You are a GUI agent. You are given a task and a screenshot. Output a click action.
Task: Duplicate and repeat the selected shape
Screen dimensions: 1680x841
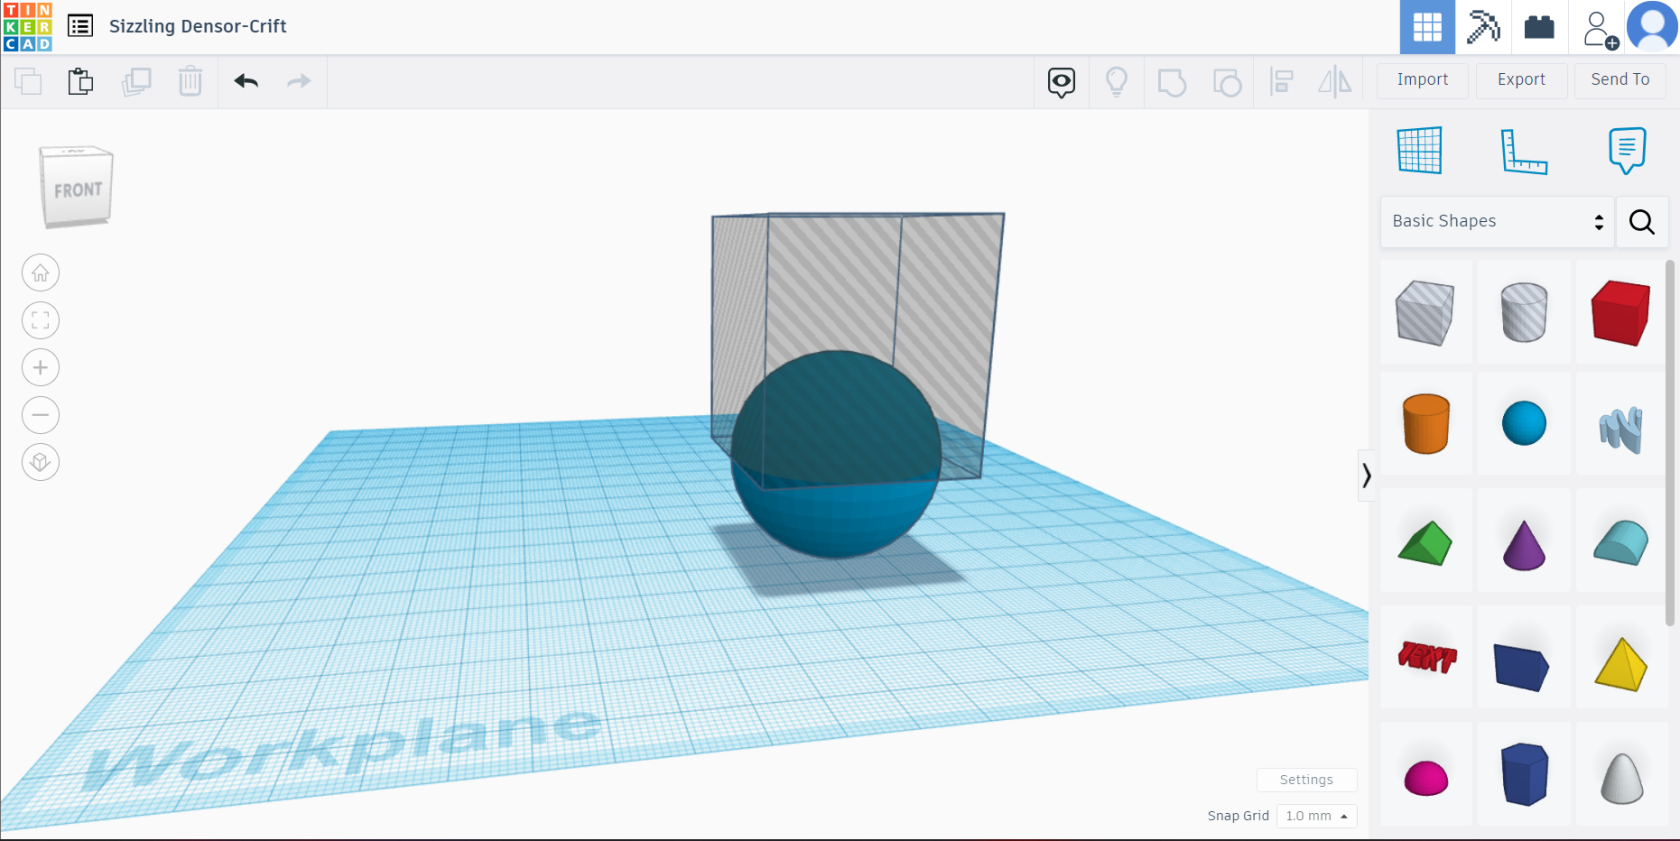[x=136, y=81]
